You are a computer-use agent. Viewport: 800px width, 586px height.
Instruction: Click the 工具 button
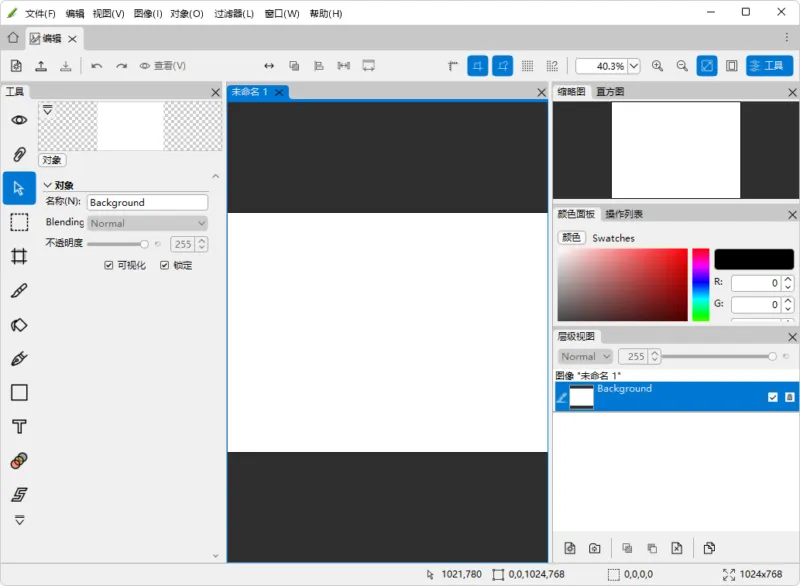coord(769,66)
